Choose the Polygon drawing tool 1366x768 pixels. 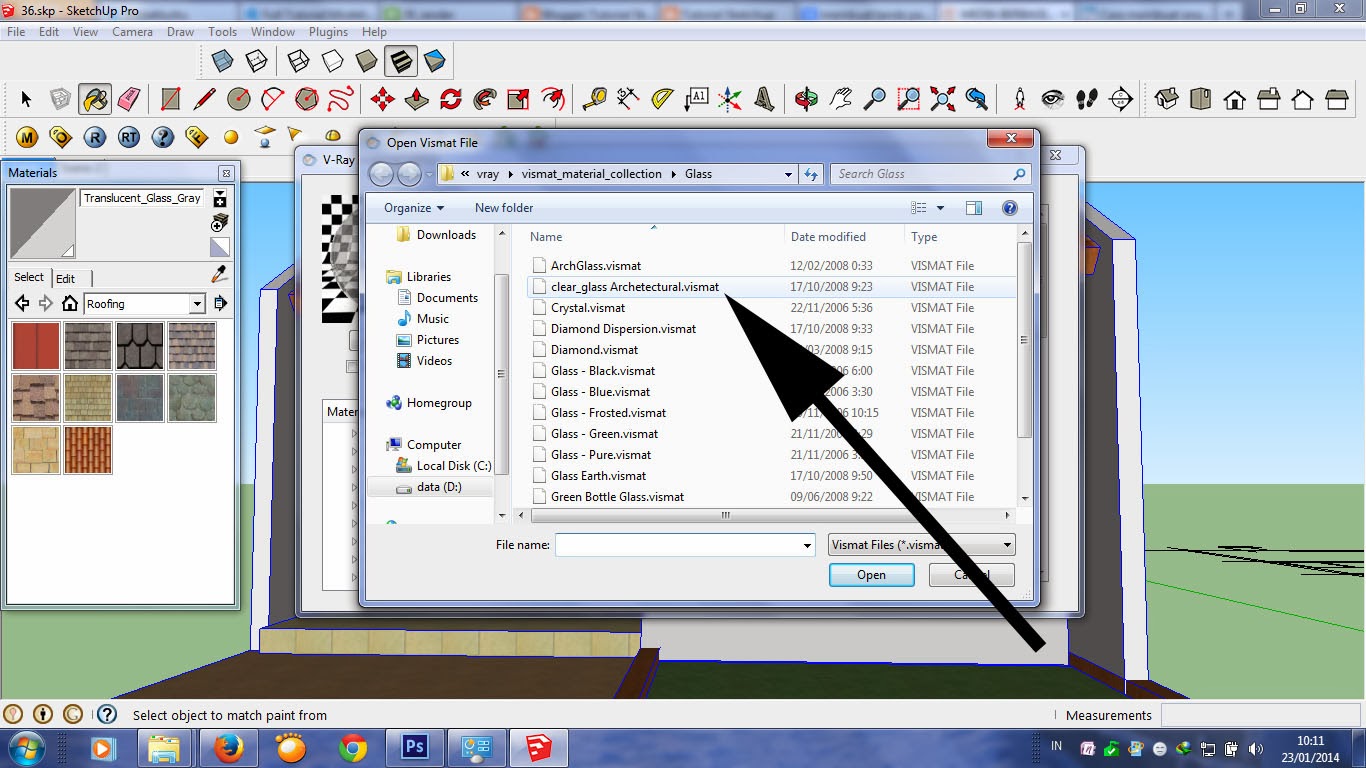(x=307, y=99)
